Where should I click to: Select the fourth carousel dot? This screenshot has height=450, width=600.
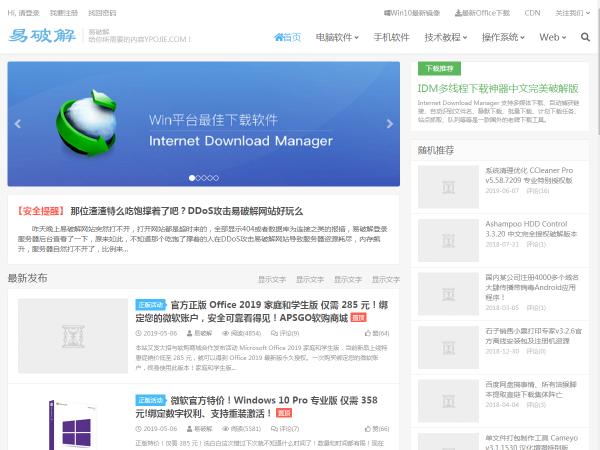pyautogui.click(x=210, y=178)
